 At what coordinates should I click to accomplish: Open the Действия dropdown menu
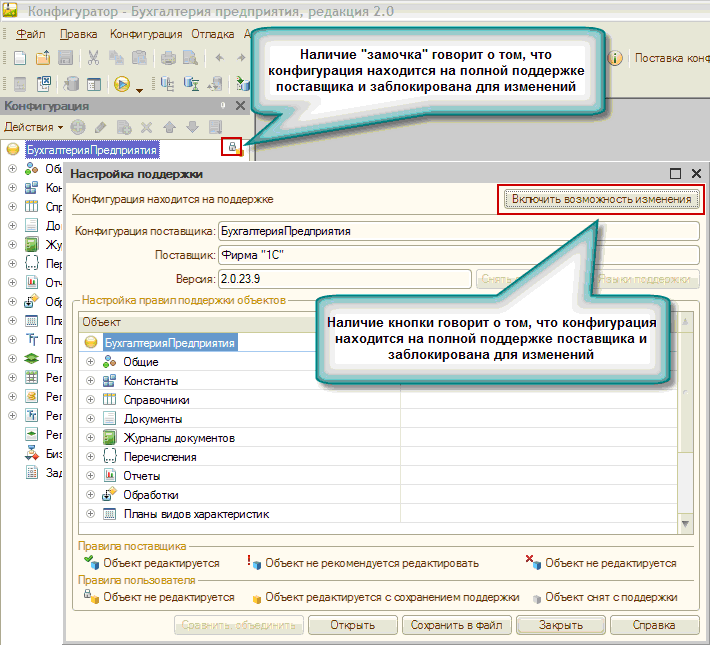tap(33, 127)
